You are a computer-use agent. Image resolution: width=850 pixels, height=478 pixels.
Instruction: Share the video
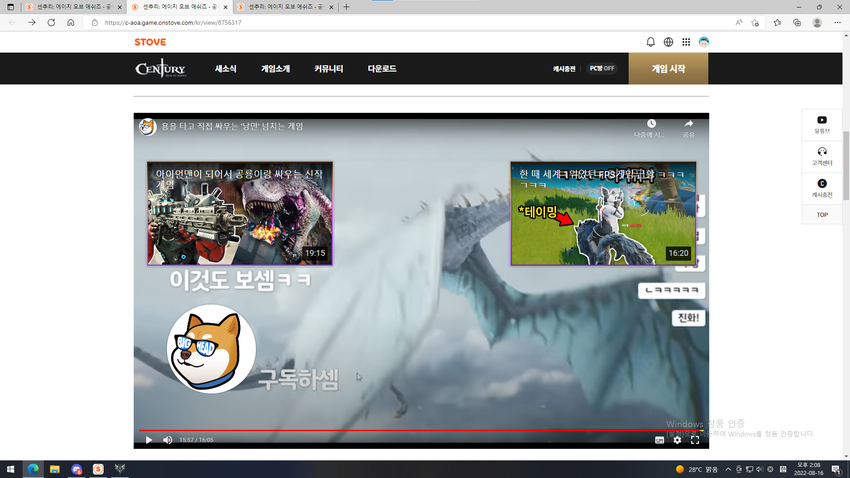pos(688,128)
